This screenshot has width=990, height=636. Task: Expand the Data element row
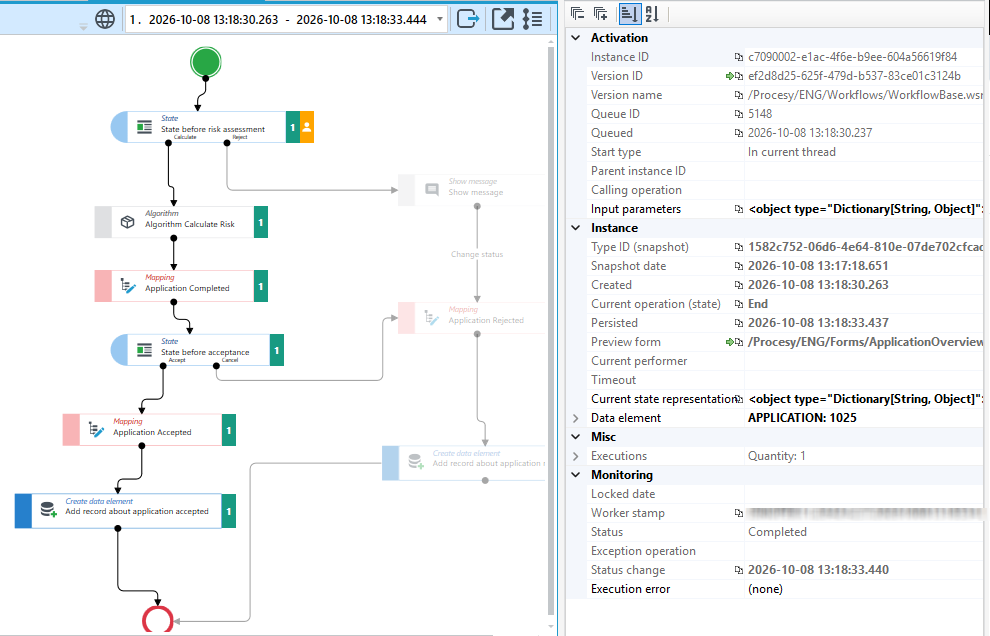(x=576, y=418)
